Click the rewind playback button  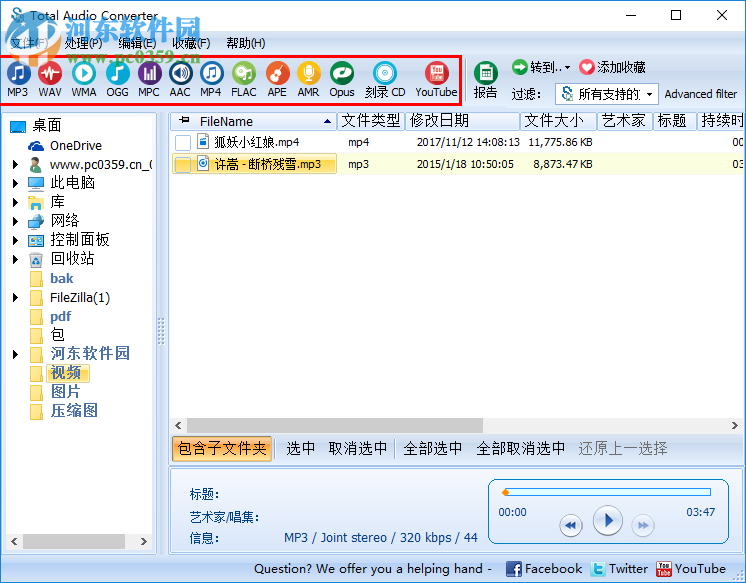click(571, 525)
